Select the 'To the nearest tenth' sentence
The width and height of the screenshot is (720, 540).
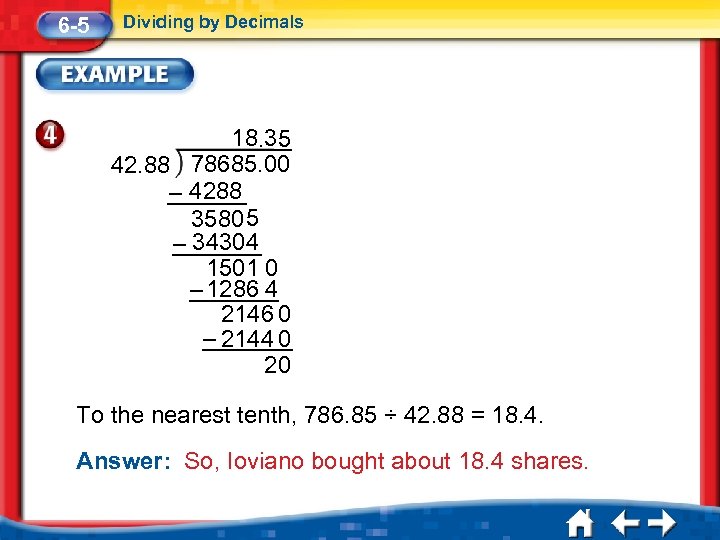[x=310, y=415]
